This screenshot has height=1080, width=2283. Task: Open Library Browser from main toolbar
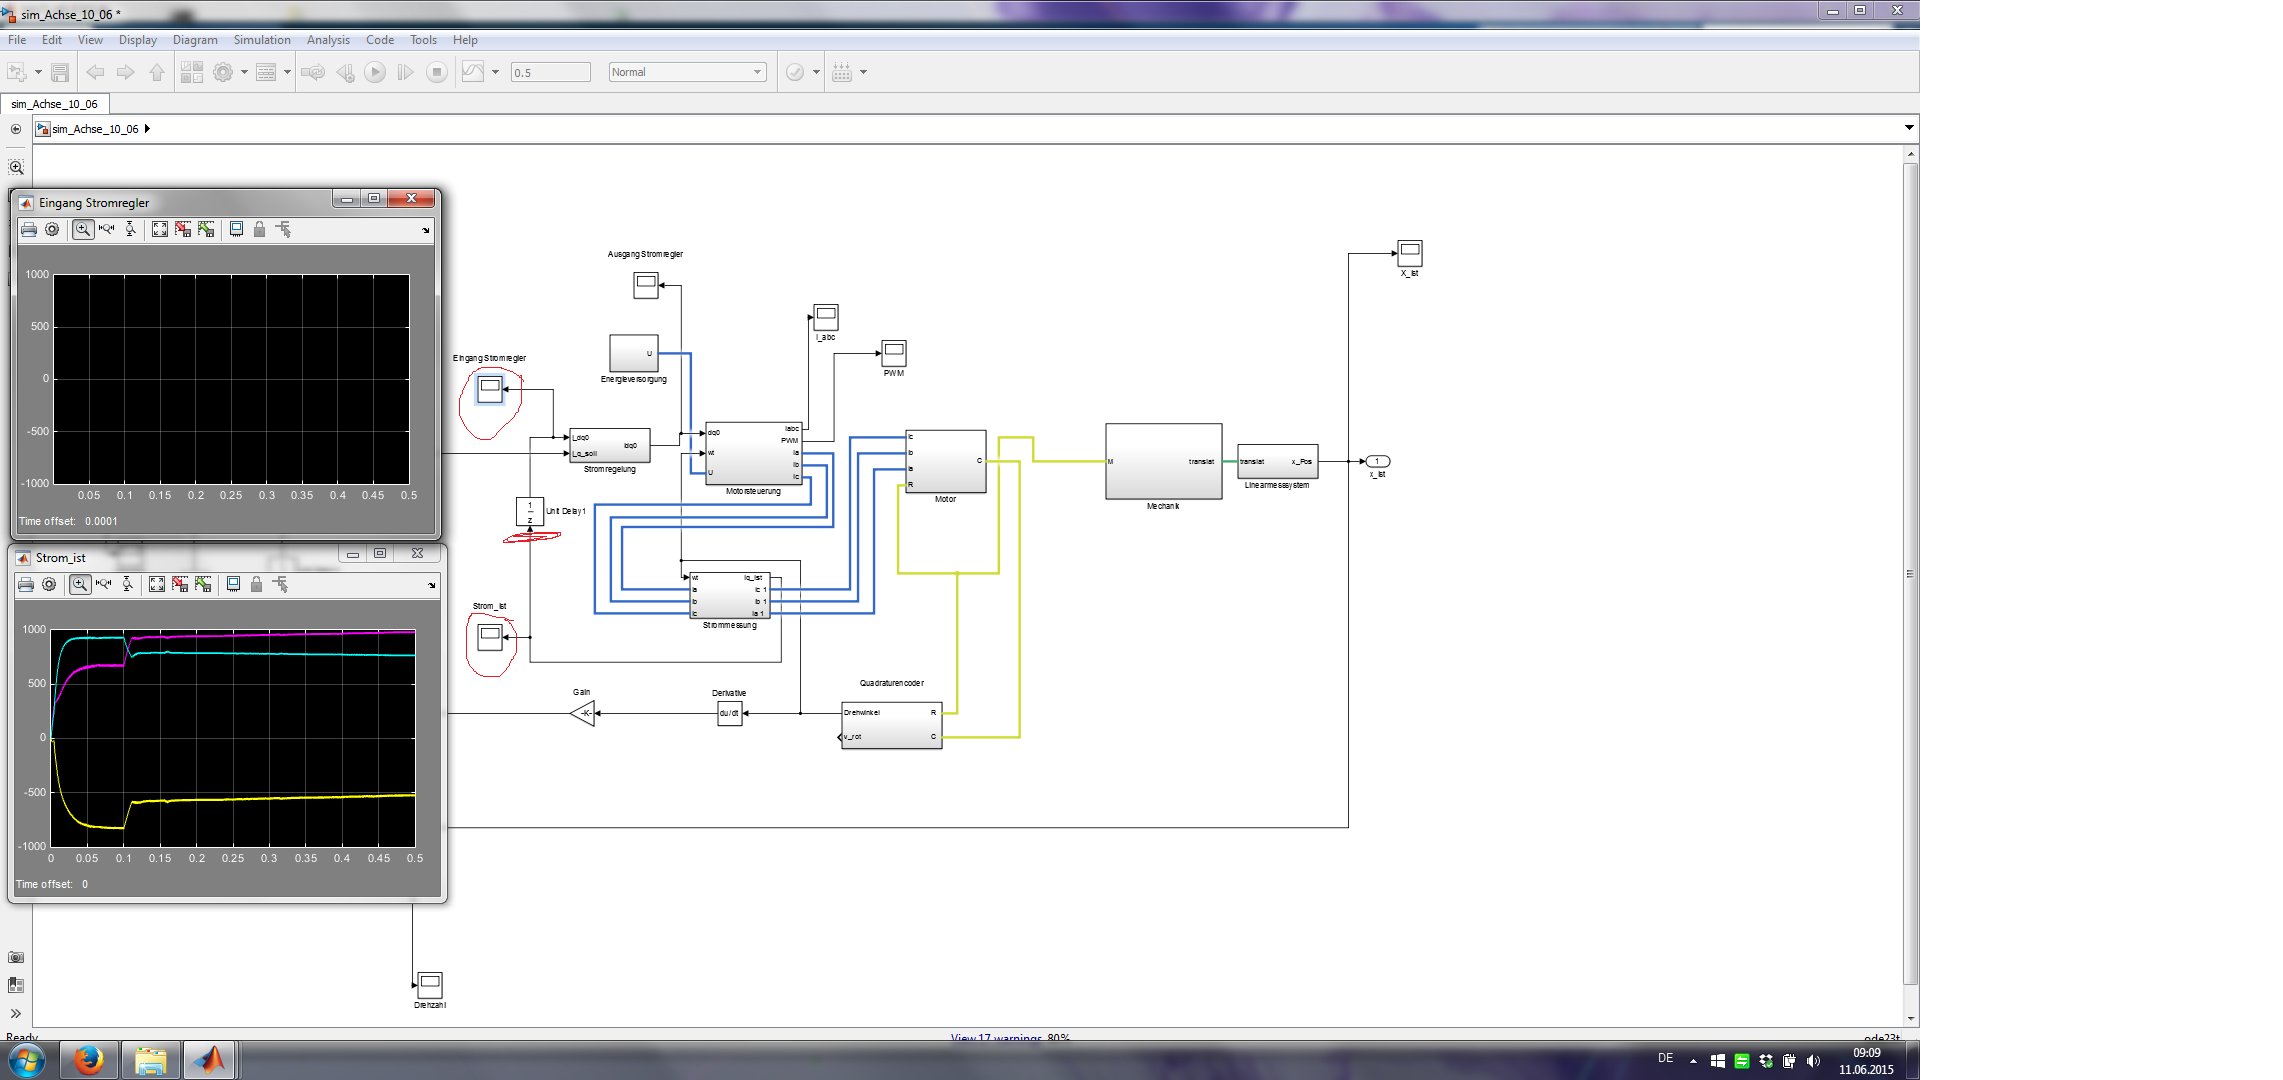point(191,72)
